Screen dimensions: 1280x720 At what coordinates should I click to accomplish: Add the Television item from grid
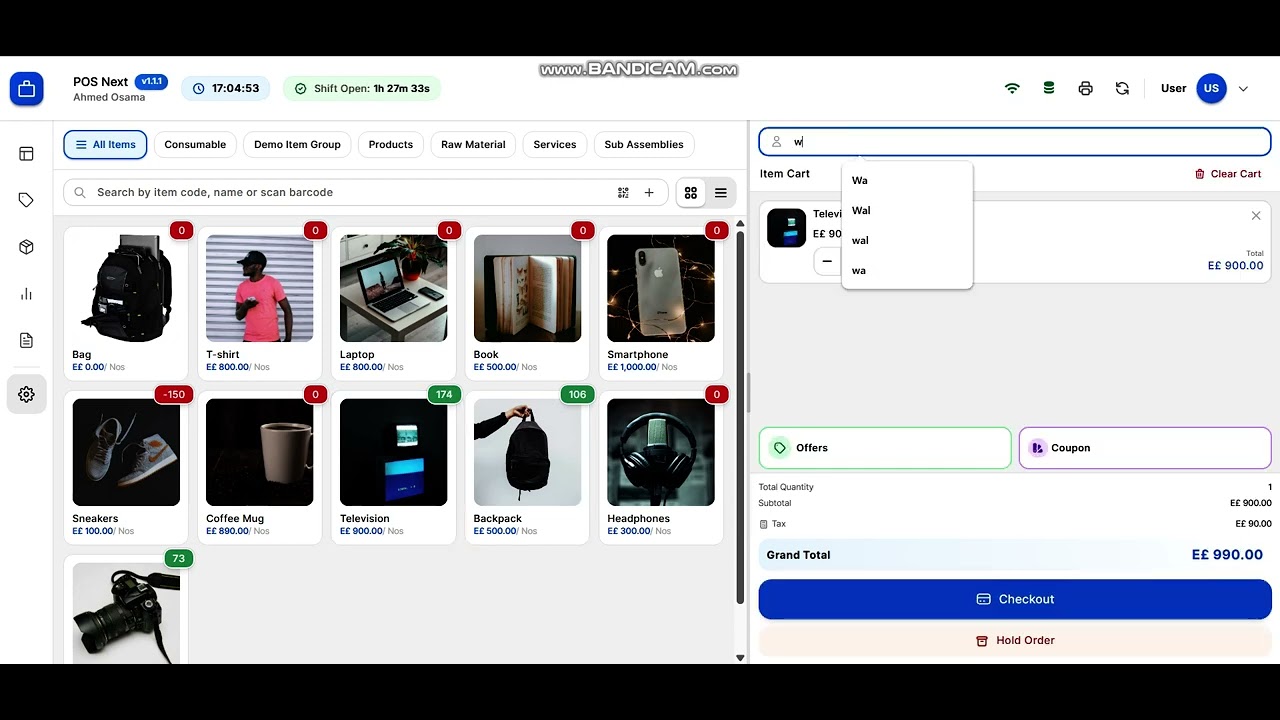pyautogui.click(x=393, y=467)
